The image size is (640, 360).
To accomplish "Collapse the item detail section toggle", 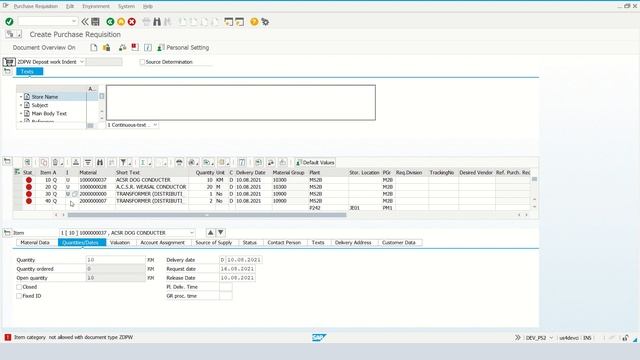I will coord(7,233).
